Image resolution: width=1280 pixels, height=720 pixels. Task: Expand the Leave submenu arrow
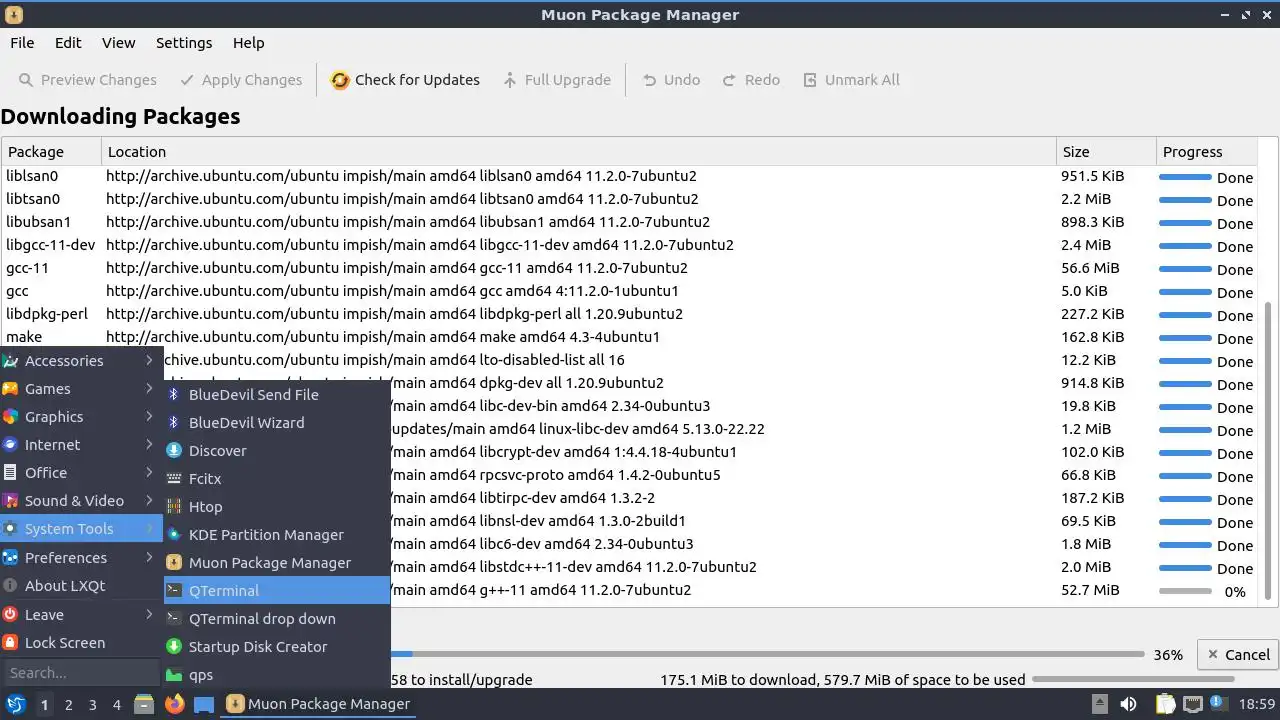(149, 614)
